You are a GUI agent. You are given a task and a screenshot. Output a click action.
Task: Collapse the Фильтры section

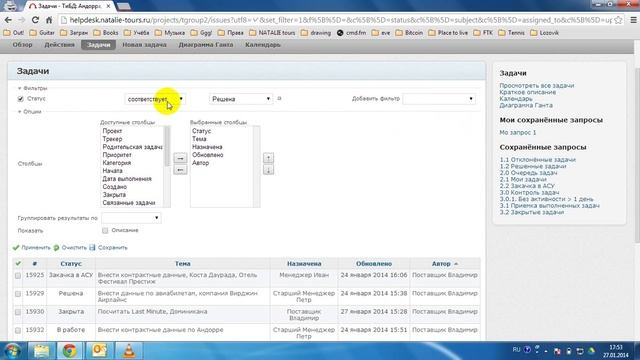[32, 88]
